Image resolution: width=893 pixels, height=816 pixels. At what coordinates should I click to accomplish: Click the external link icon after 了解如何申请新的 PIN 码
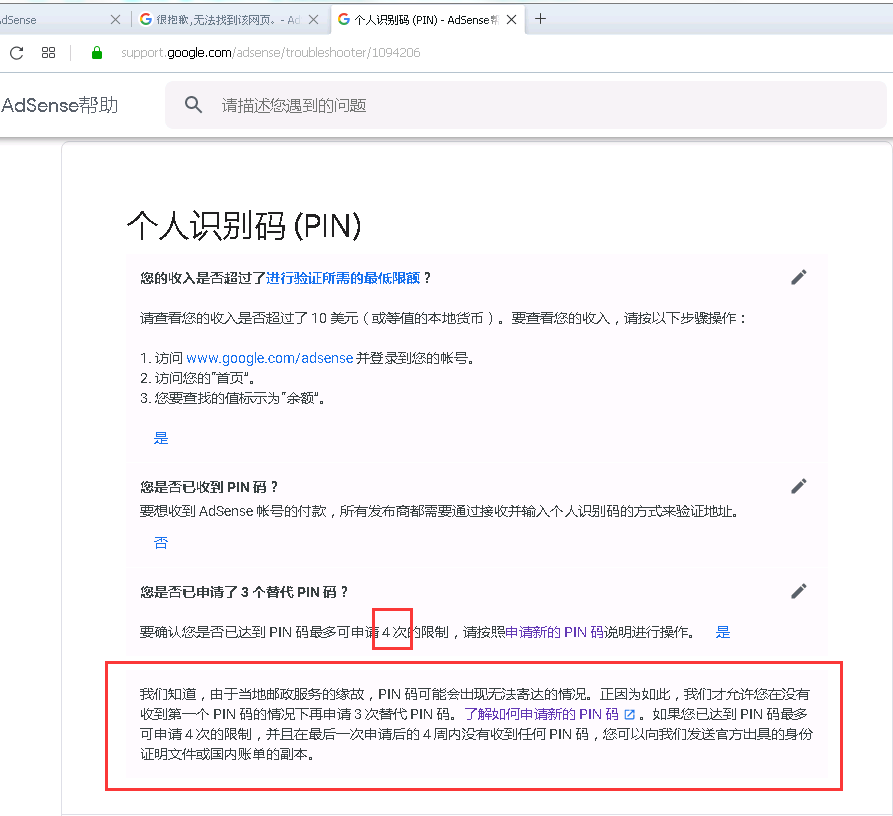pos(629,715)
